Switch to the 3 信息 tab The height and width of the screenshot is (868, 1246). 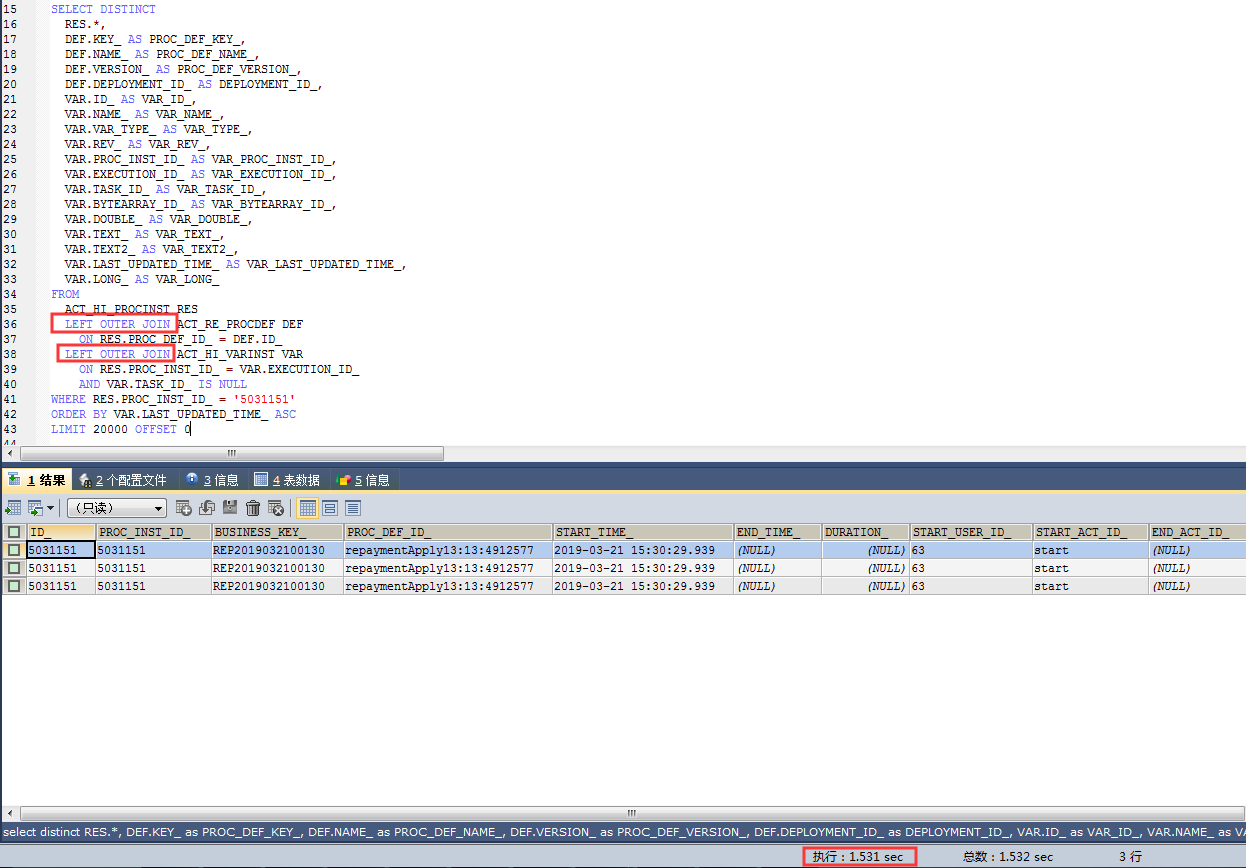[211, 479]
